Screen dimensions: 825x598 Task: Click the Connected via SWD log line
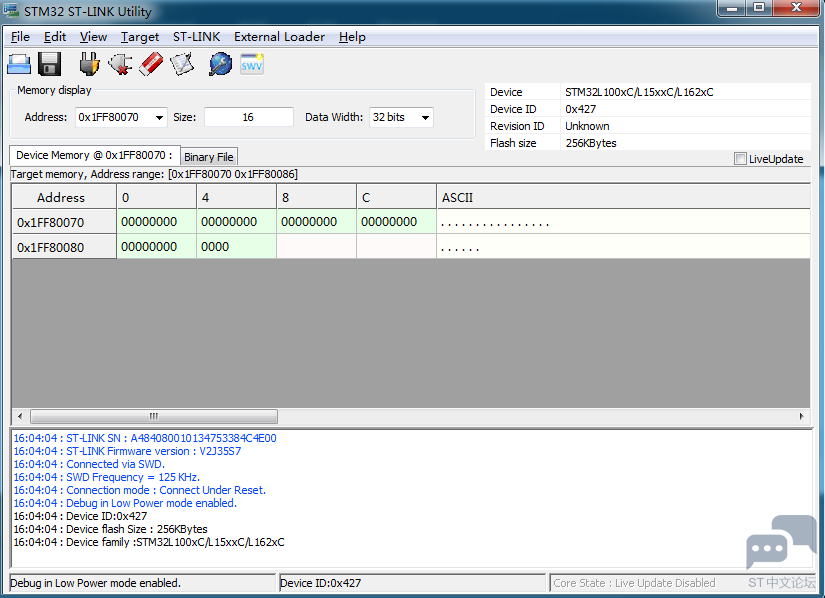(x=89, y=464)
